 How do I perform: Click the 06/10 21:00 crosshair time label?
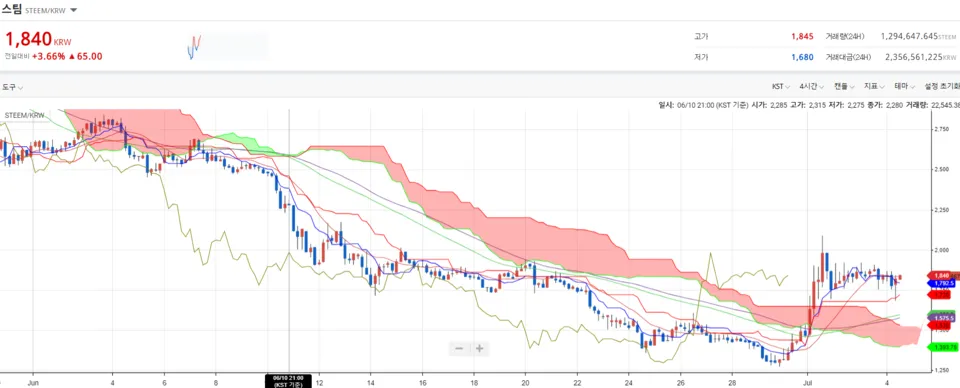(x=288, y=381)
